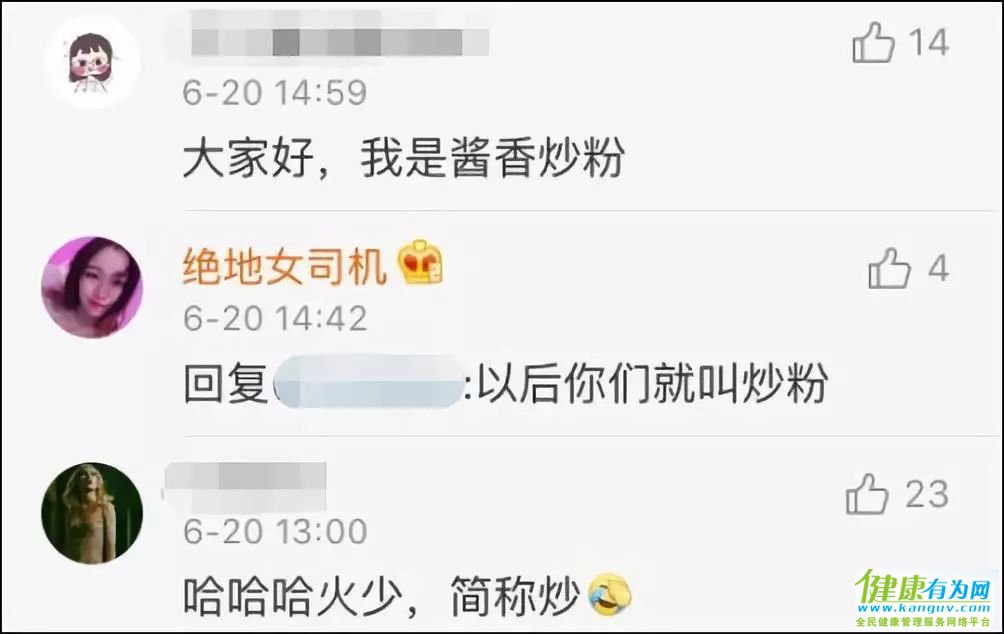The height and width of the screenshot is (634, 1004).
Task: Like the comment with 23 thumbs-up
Action: (867, 494)
